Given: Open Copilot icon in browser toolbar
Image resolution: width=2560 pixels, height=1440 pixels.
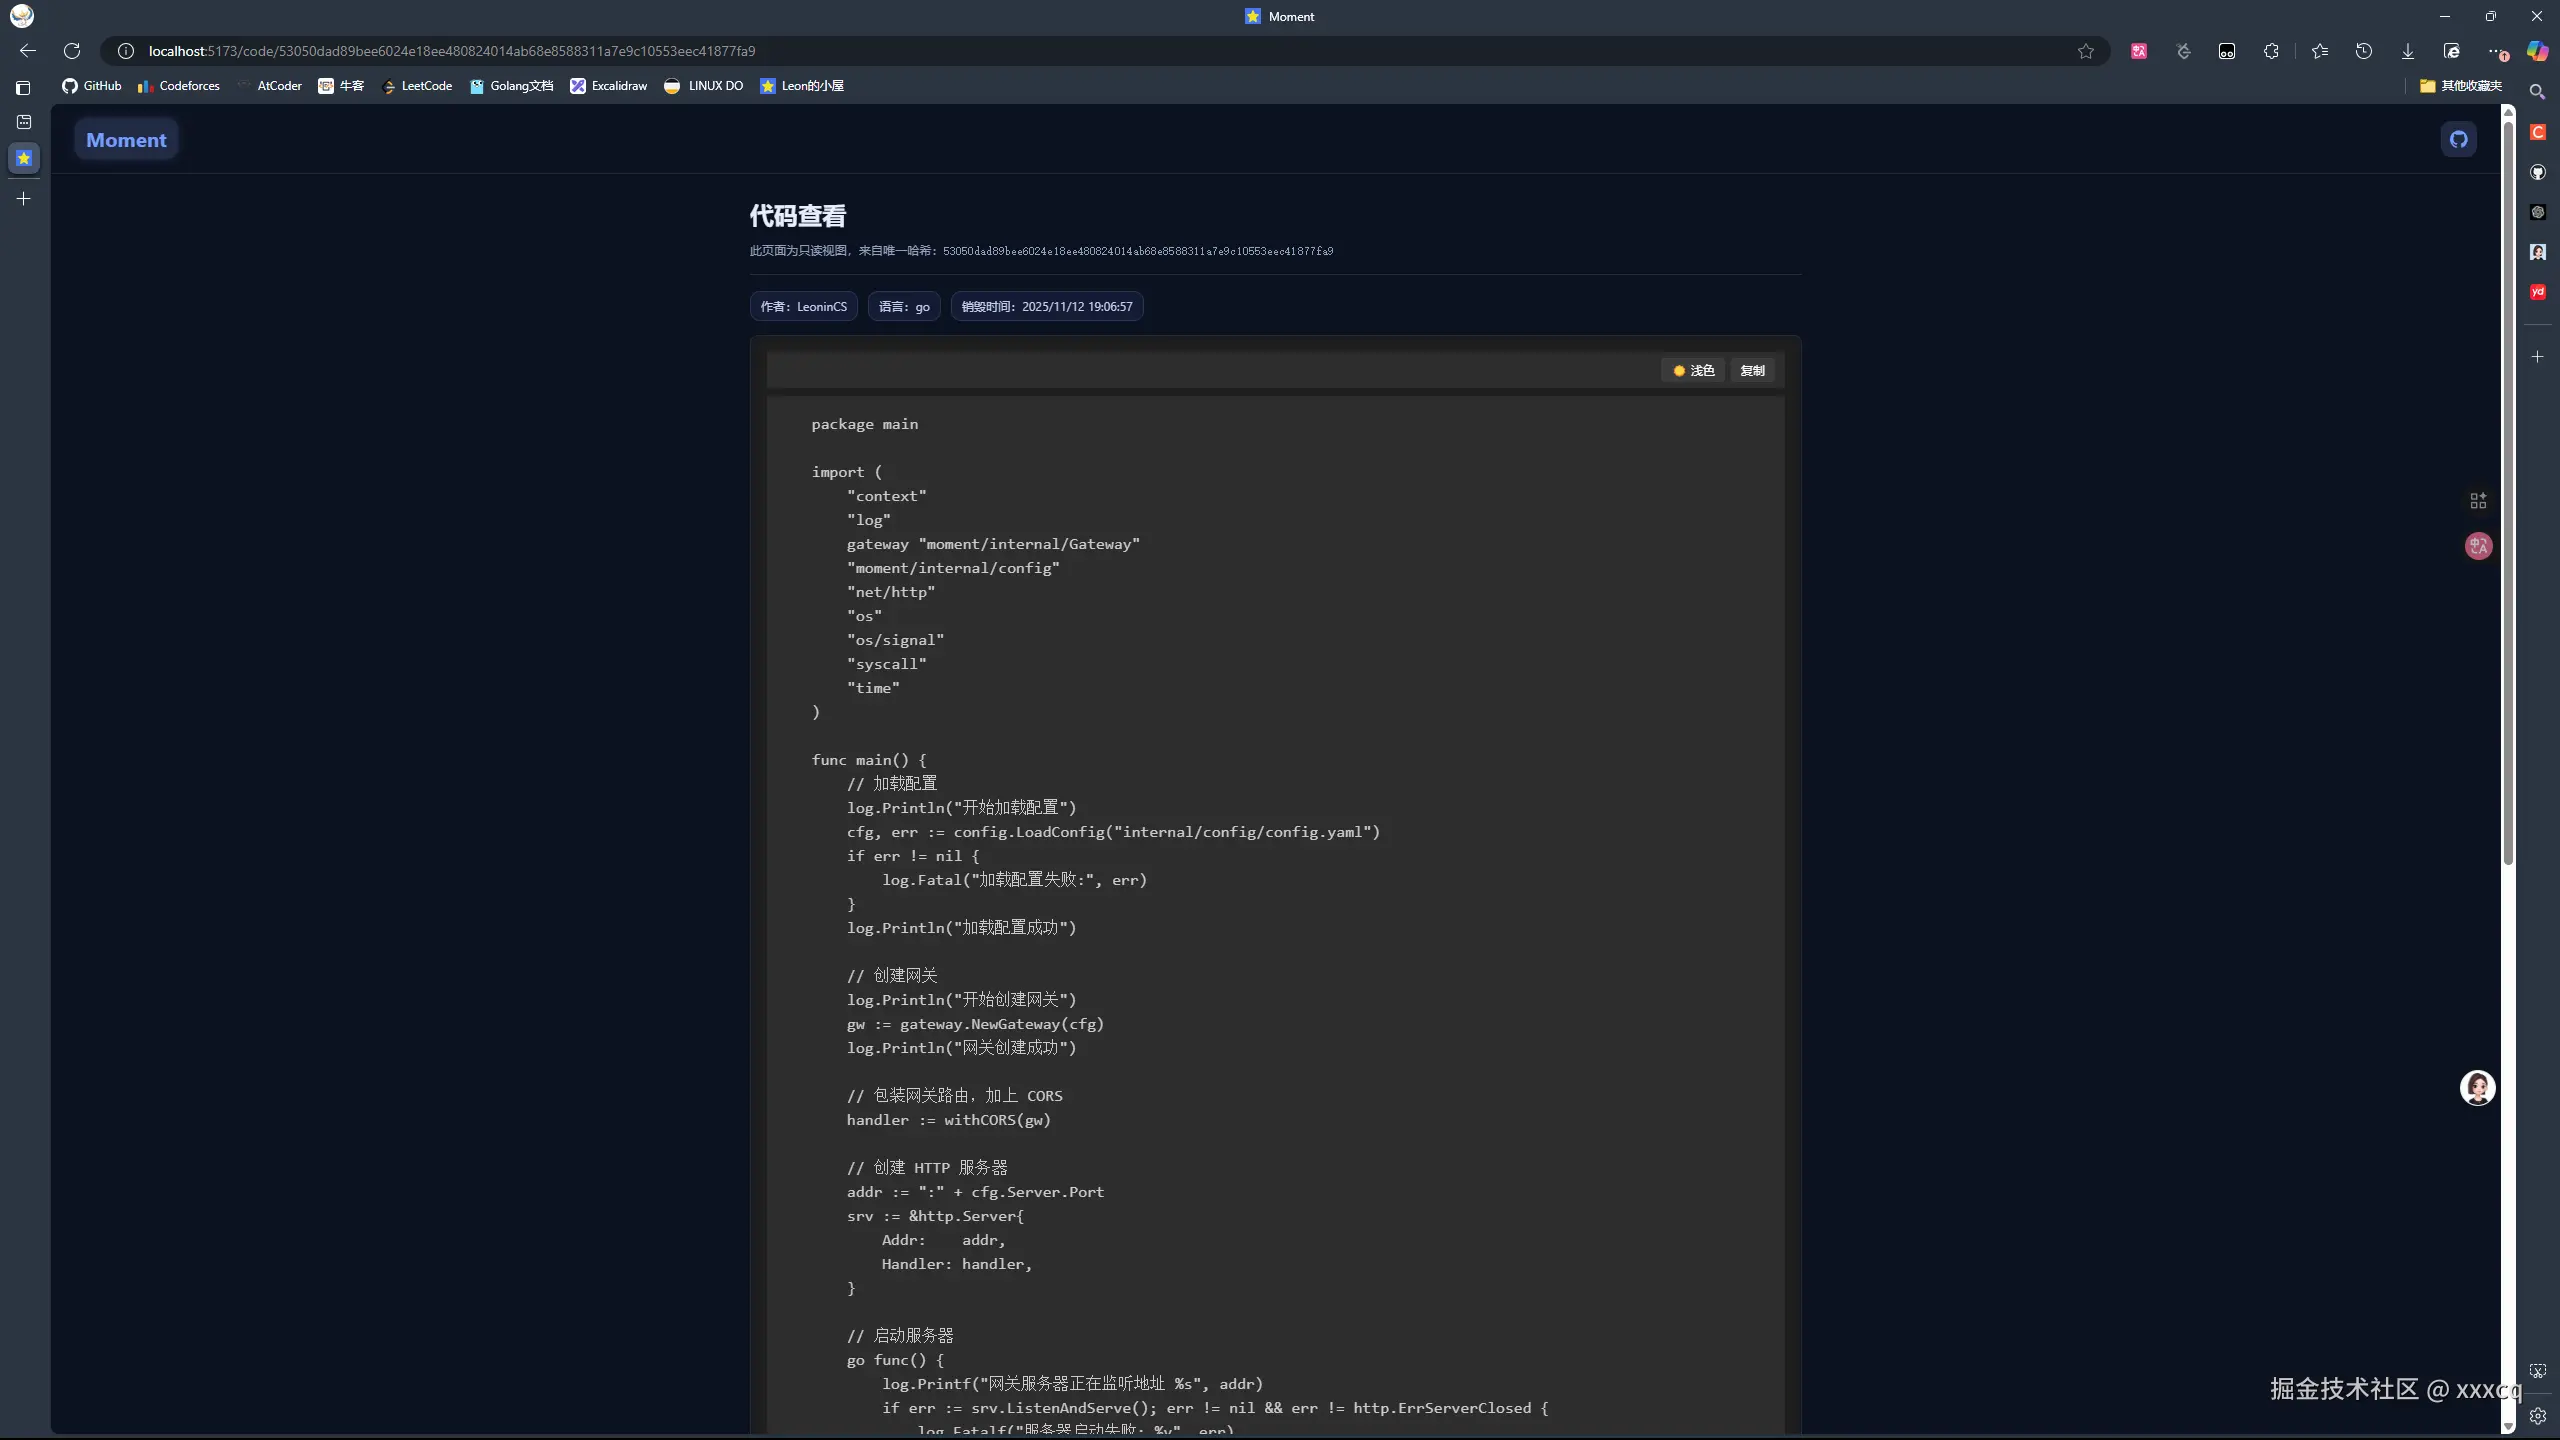Looking at the screenshot, I should (x=2538, y=51).
